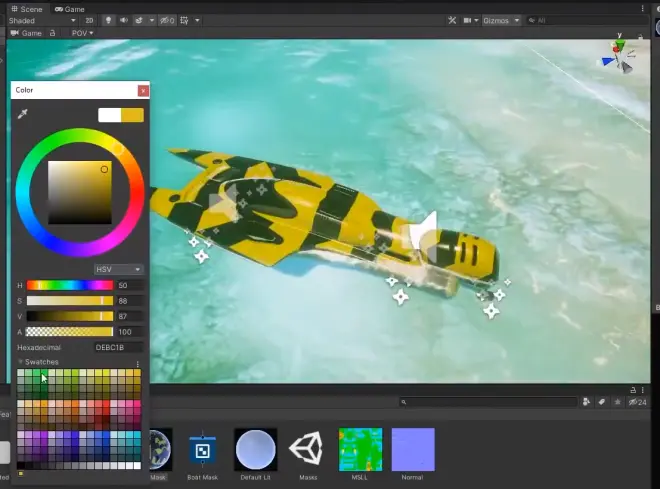
Task: Click the Hexadecimal field DEBC1B
Action: coord(118,348)
